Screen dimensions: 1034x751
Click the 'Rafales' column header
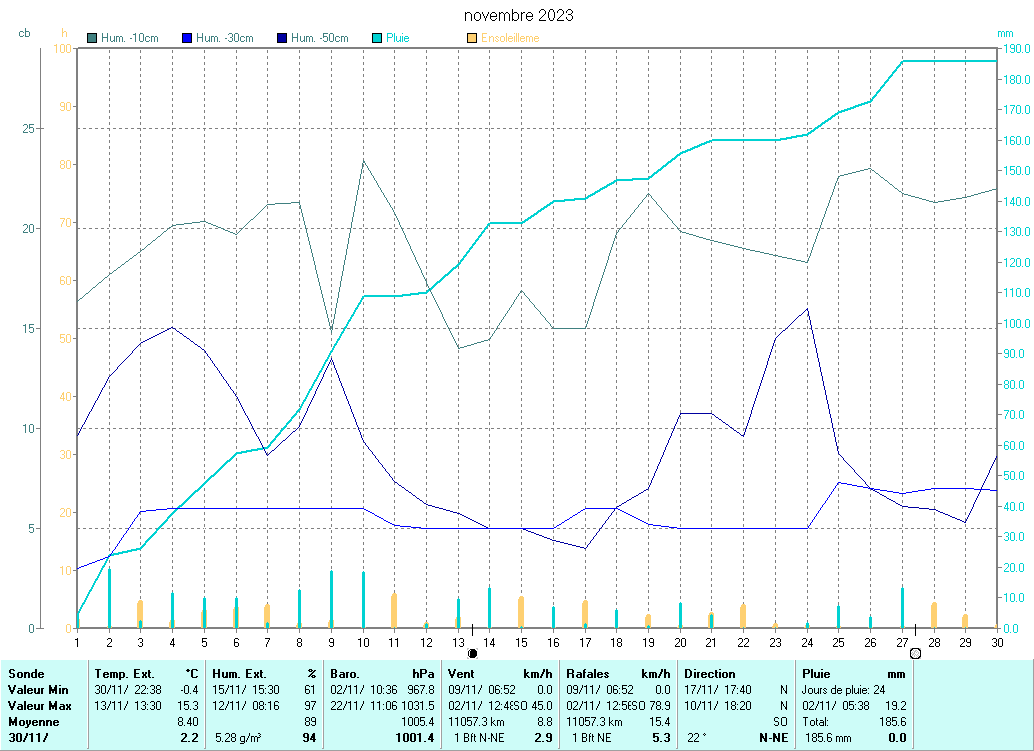(589, 674)
